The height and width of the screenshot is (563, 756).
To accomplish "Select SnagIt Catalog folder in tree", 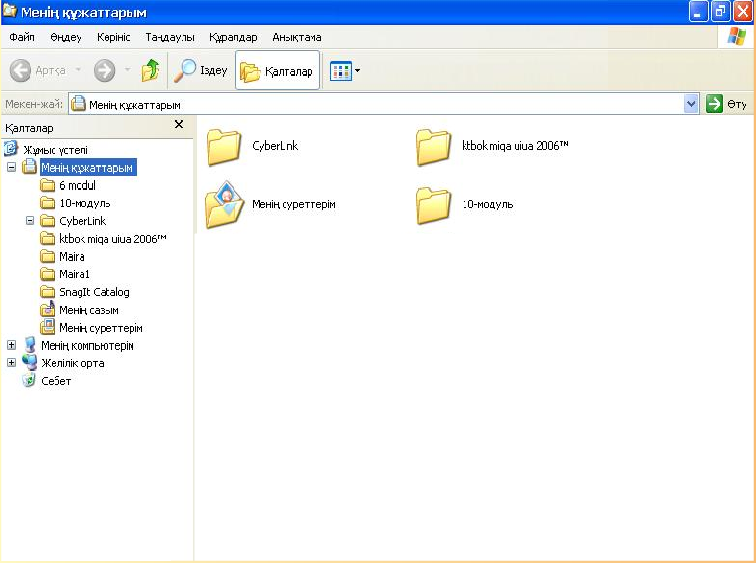I will (94, 293).
